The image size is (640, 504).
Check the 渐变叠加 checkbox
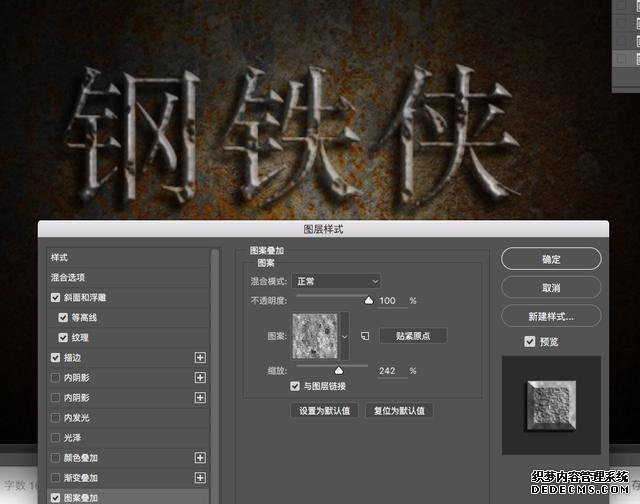pyautogui.click(x=56, y=477)
